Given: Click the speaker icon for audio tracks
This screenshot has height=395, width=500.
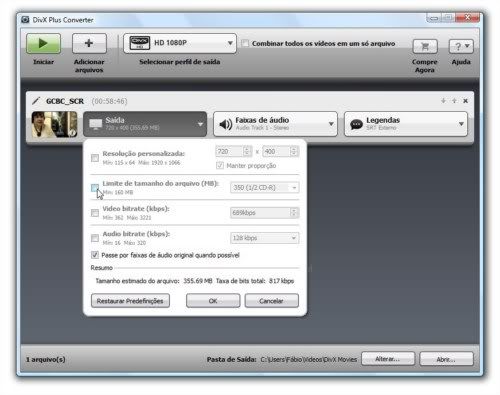Looking at the screenshot, I should pyautogui.click(x=226, y=124).
